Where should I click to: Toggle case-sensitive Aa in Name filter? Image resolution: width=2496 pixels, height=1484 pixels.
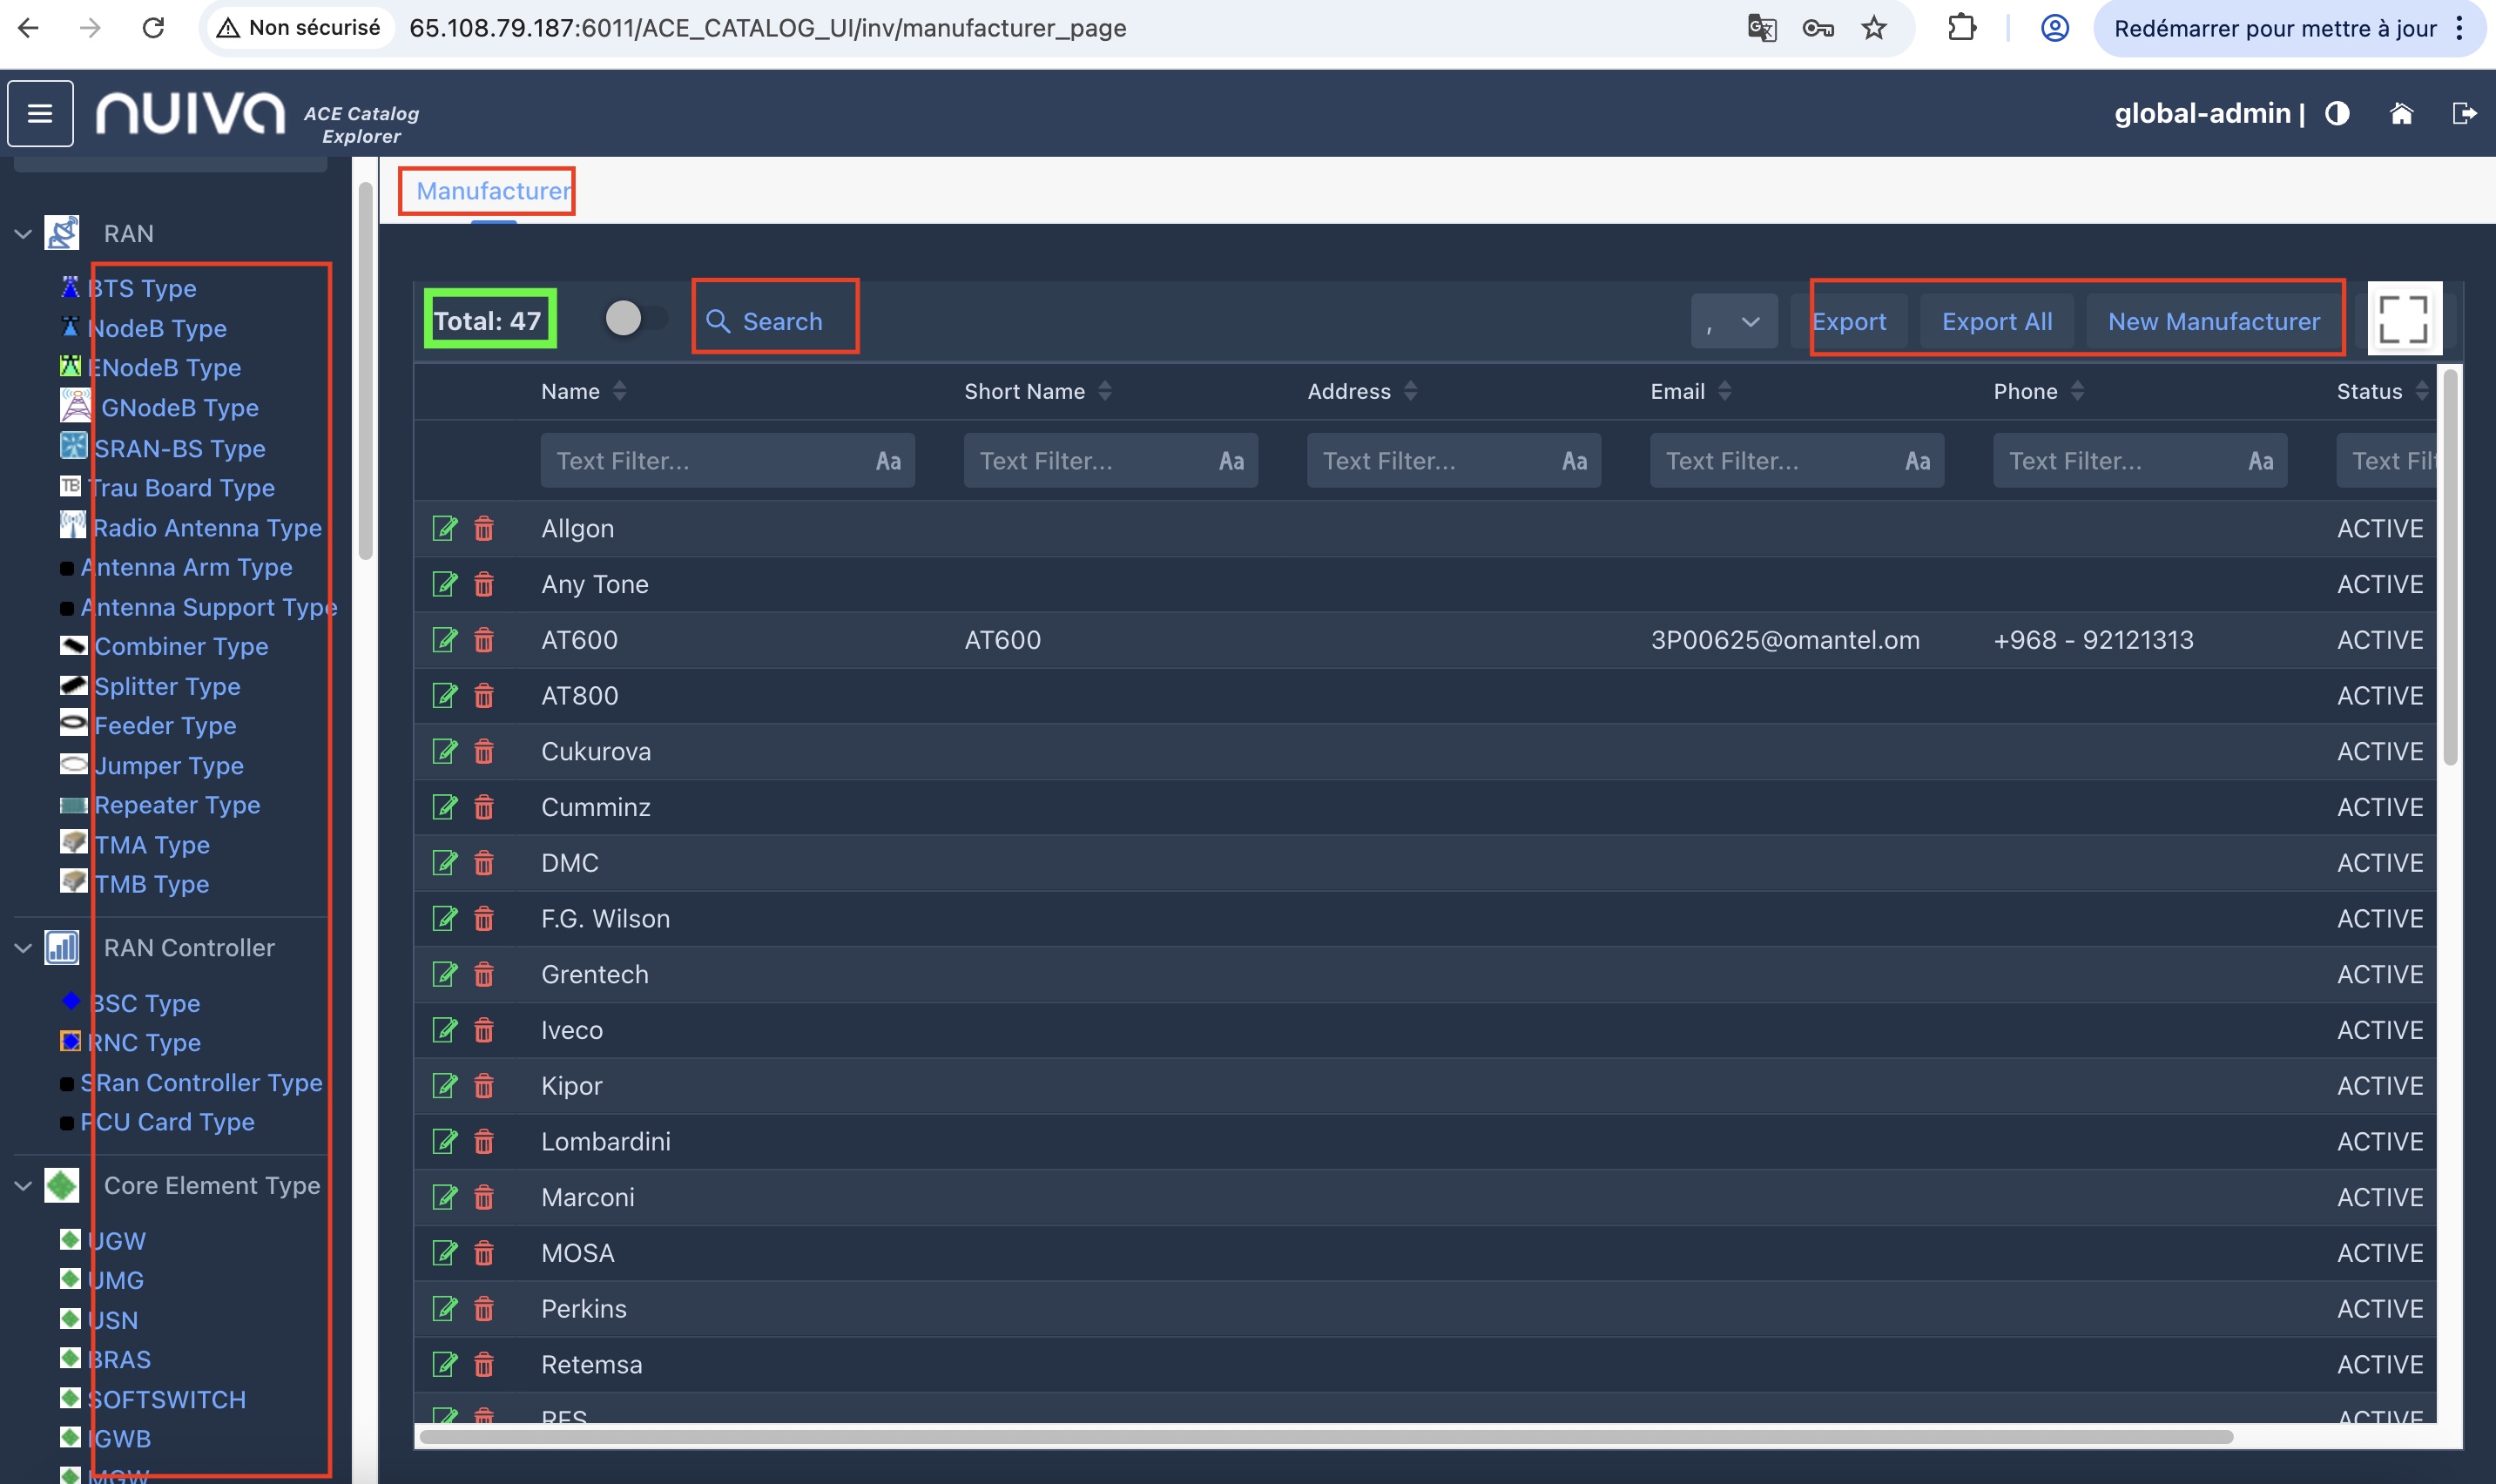point(888,461)
